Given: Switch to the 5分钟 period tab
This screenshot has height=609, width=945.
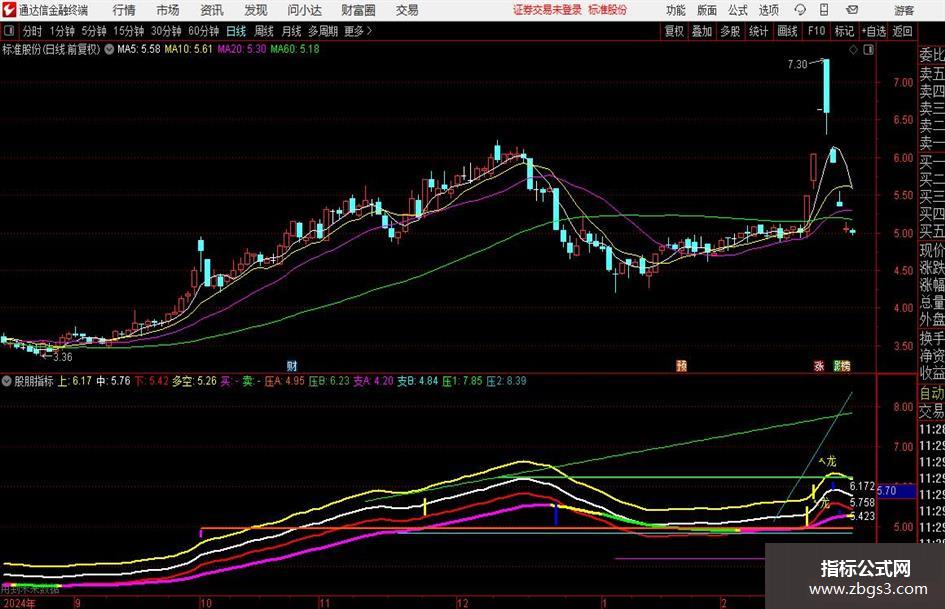Looking at the screenshot, I should point(94,31).
